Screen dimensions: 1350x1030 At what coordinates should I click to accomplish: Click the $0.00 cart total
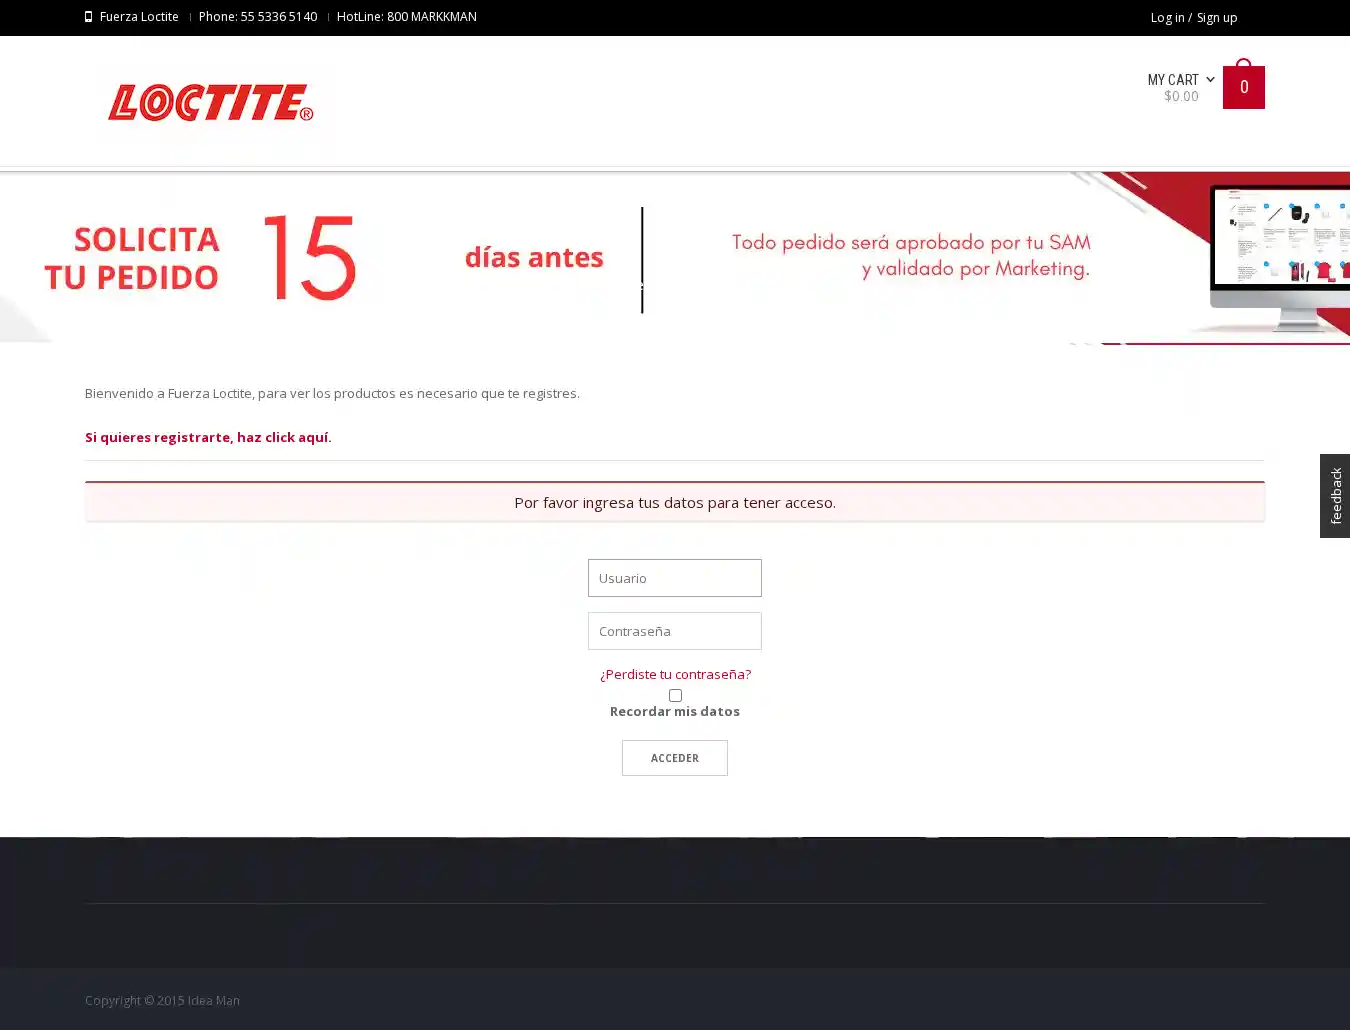1181,97
